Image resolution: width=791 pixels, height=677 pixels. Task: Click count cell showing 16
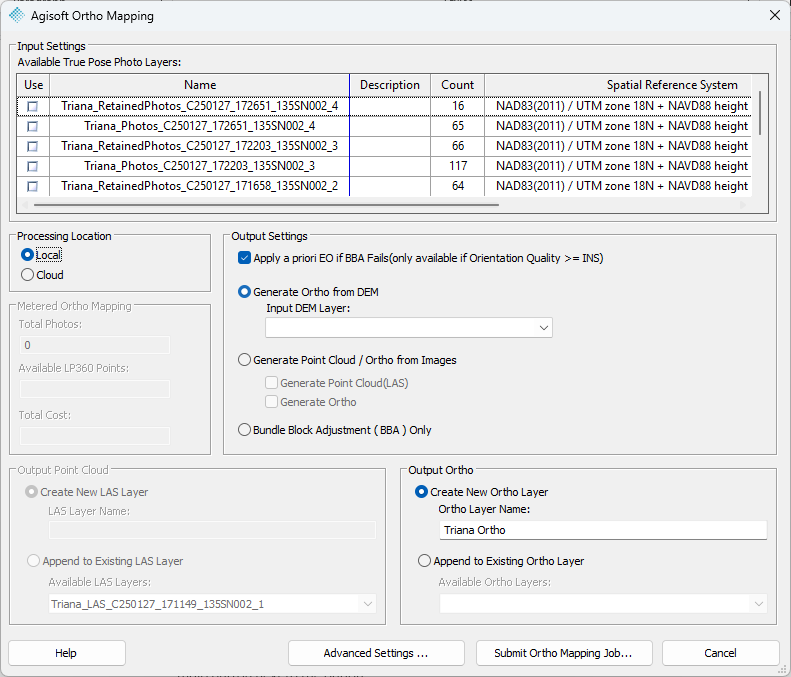(x=458, y=106)
